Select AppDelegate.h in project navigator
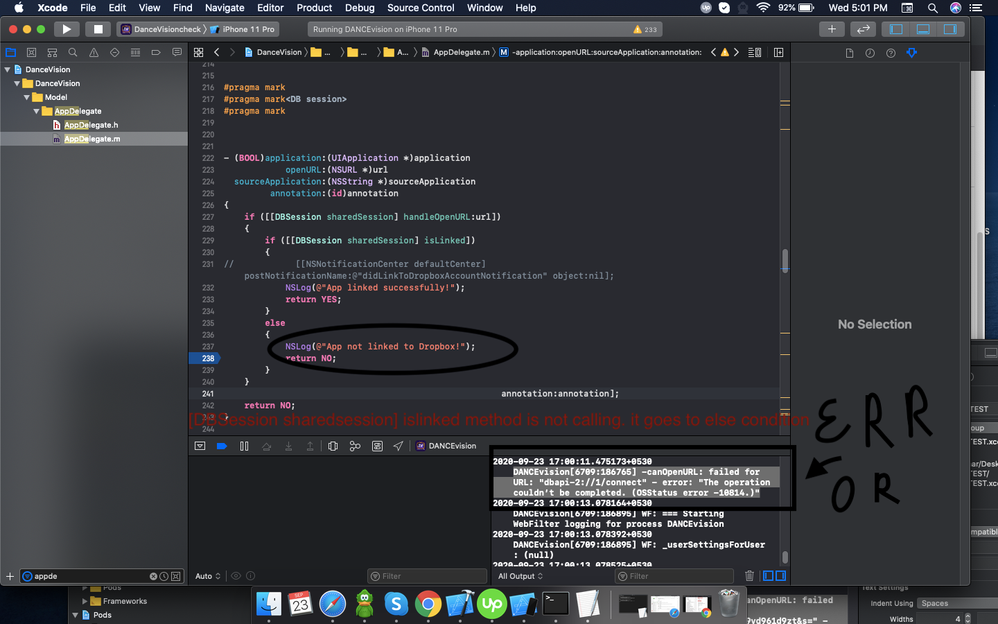 pyautogui.click(x=91, y=125)
